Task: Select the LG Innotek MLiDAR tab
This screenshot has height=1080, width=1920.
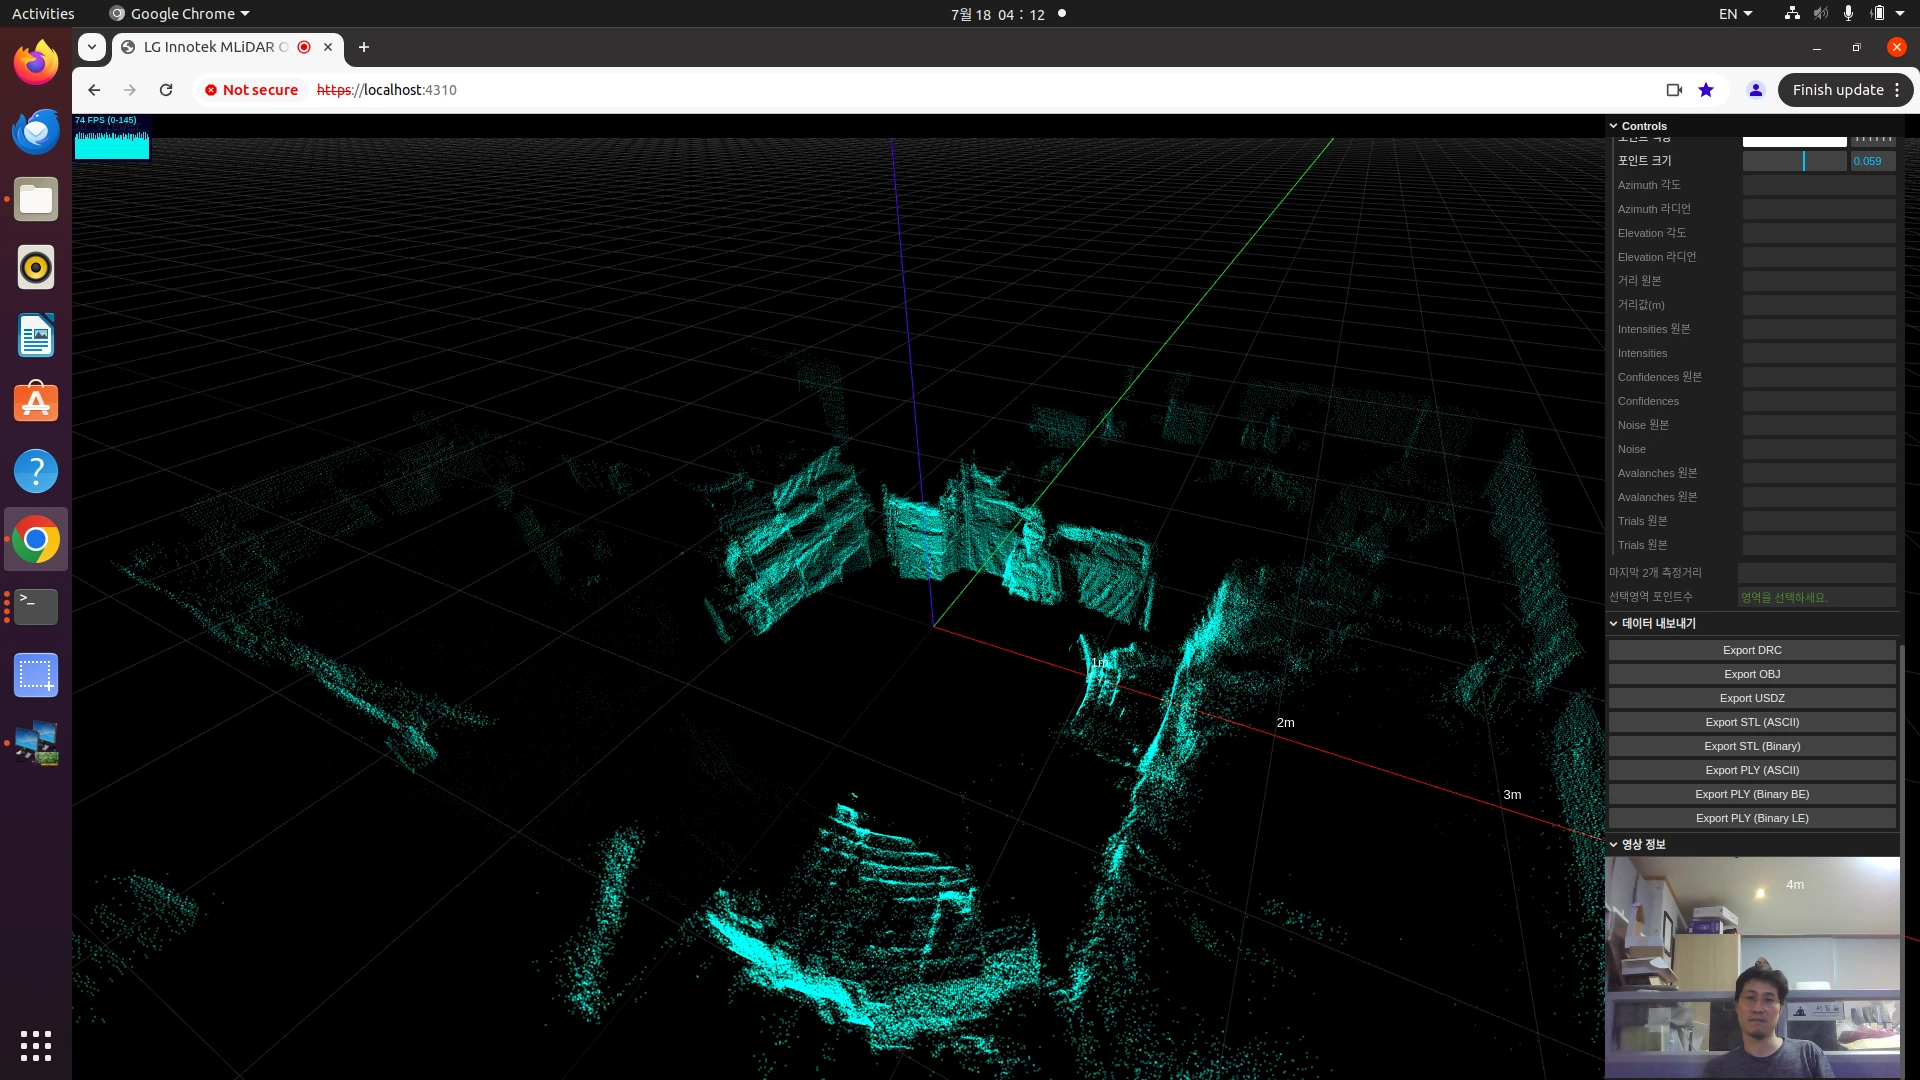Action: coord(215,47)
